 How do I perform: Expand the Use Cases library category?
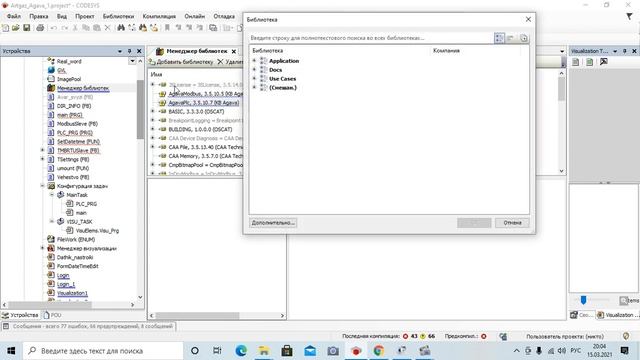[254, 78]
